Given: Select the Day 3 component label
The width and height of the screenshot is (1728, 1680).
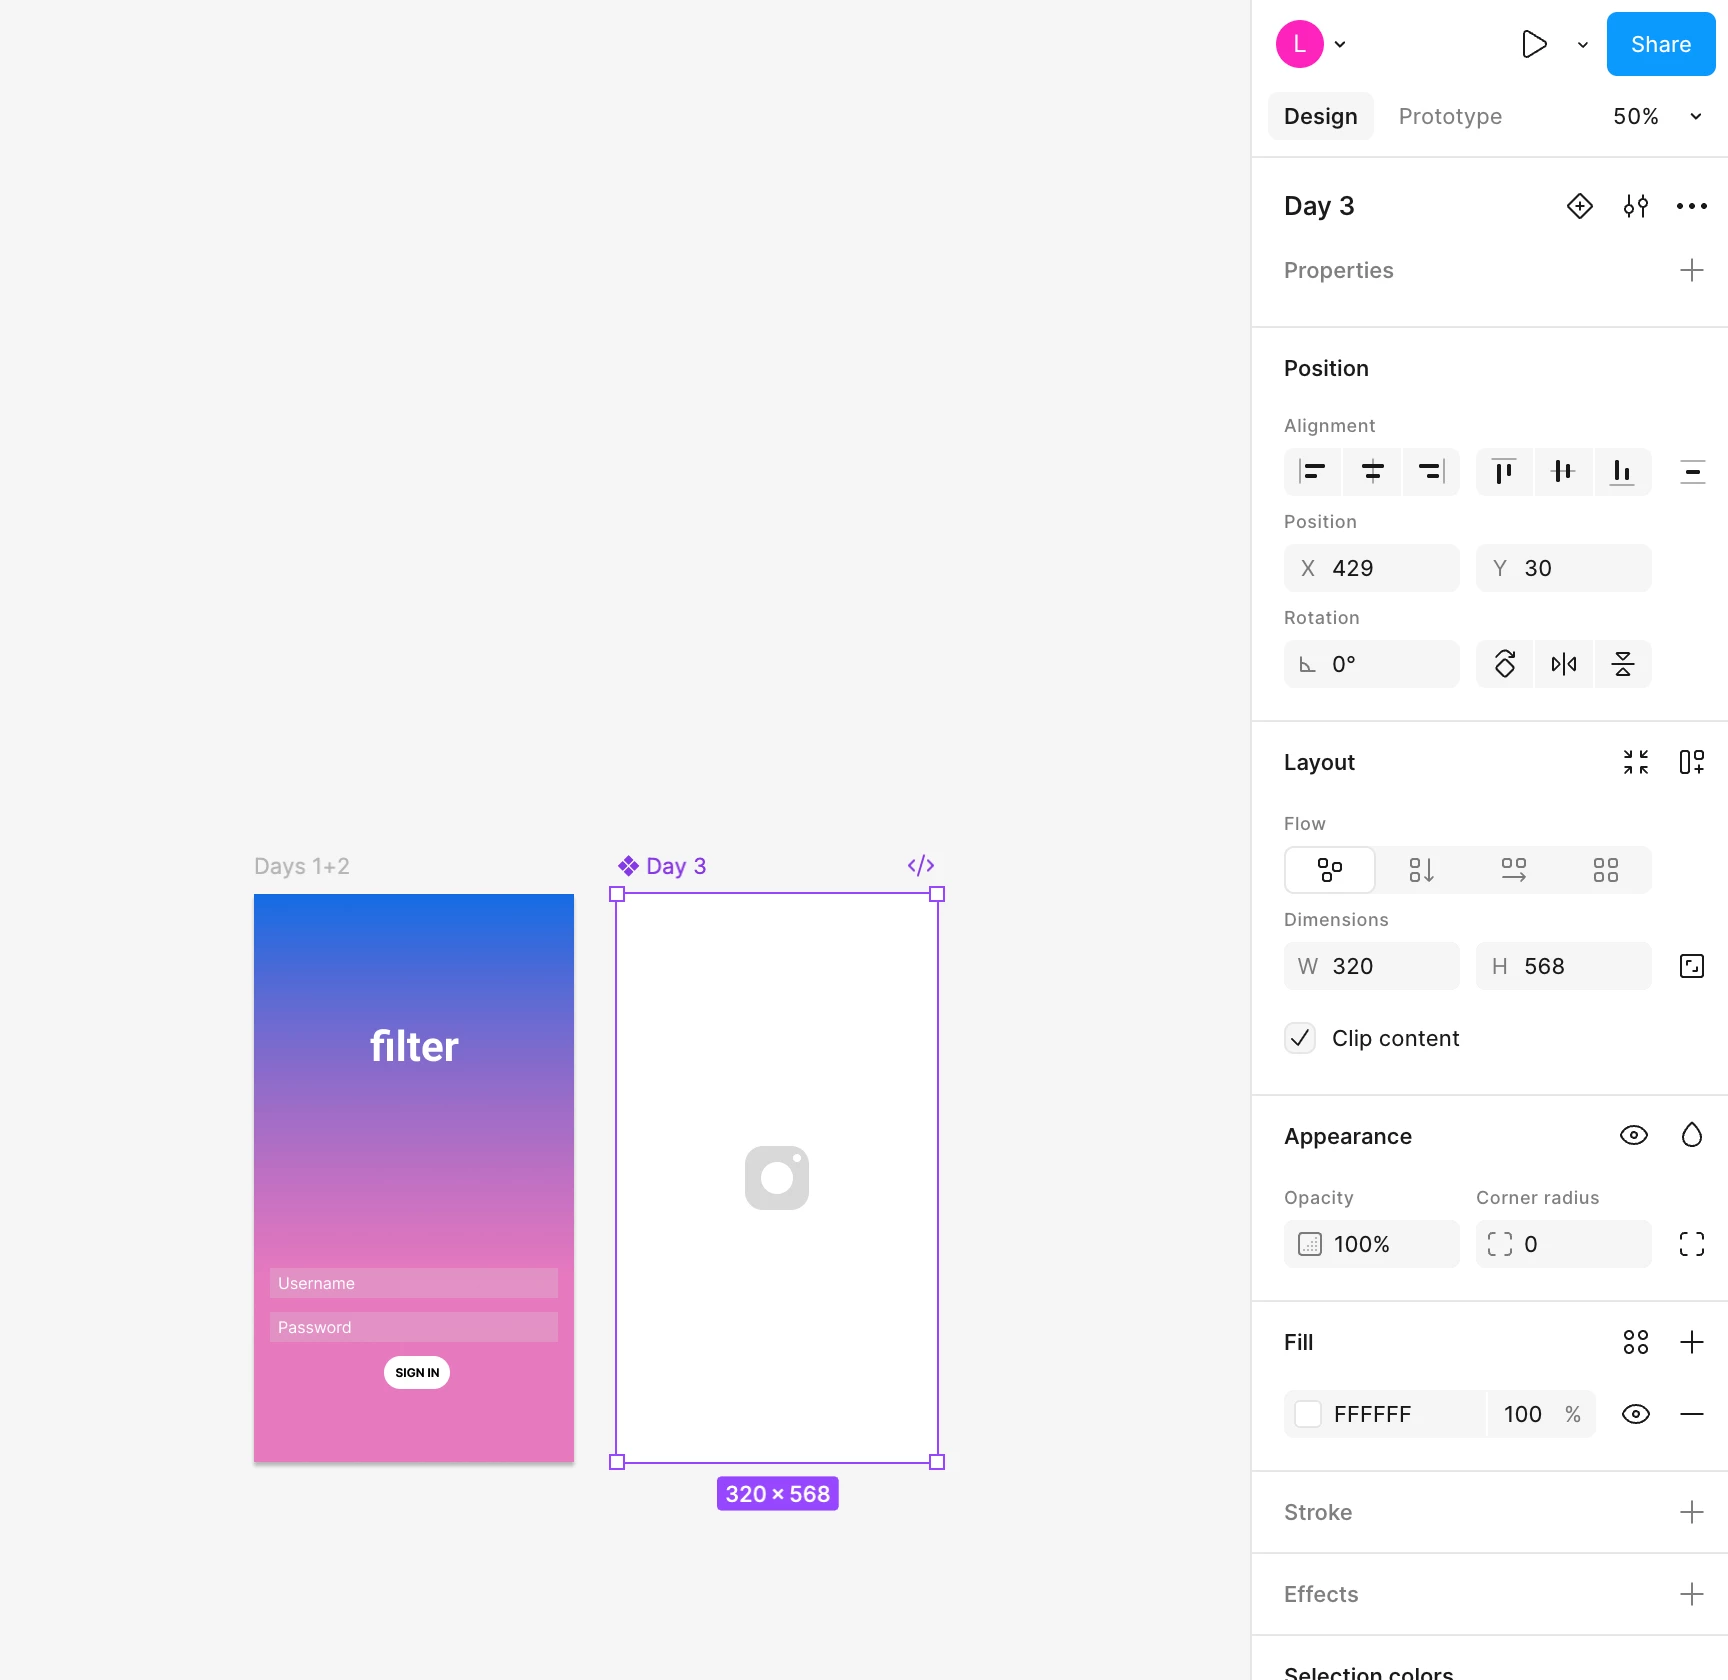Looking at the screenshot, I should pyautogui.click(x=676, y=866).
